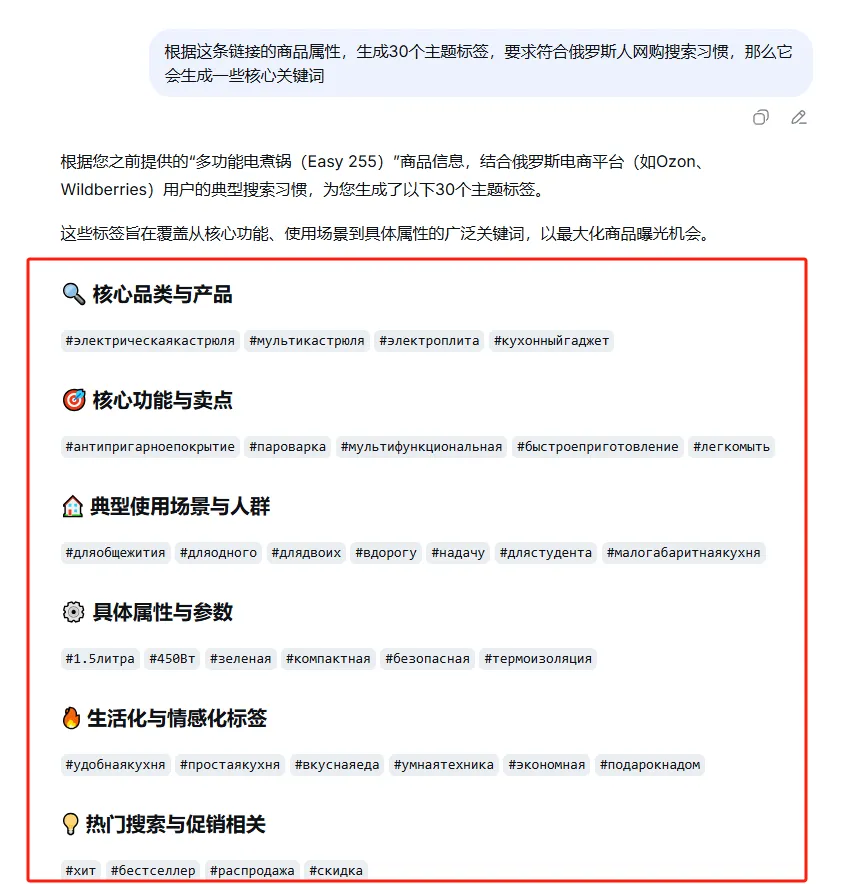Select the #мультикастрюля tag
859x884 pixels.
coord(307,341)
